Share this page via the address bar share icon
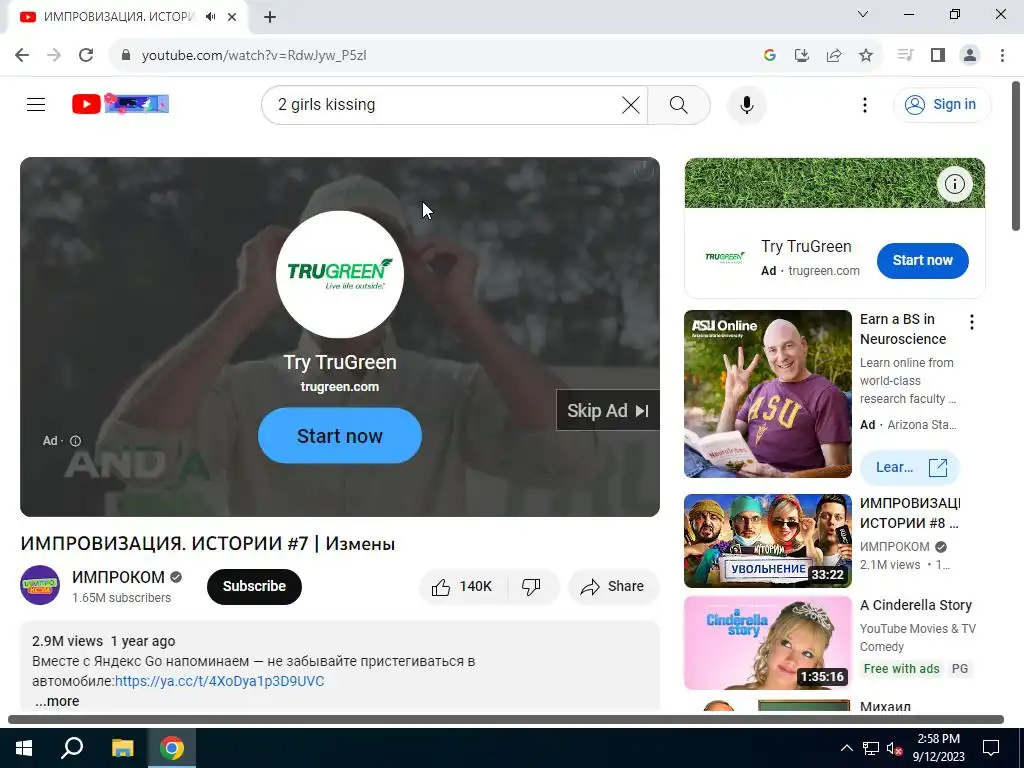This screenshot has height=768, width=1024. tap(834, 55)
